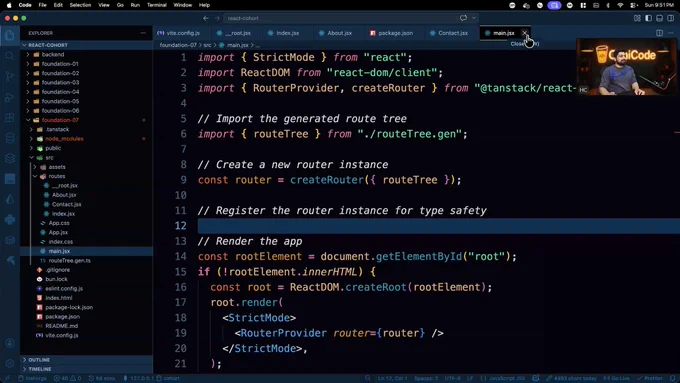Open the stacked layers icon in activity bar
Screen dimensions: 680x383
click(10, 158)
